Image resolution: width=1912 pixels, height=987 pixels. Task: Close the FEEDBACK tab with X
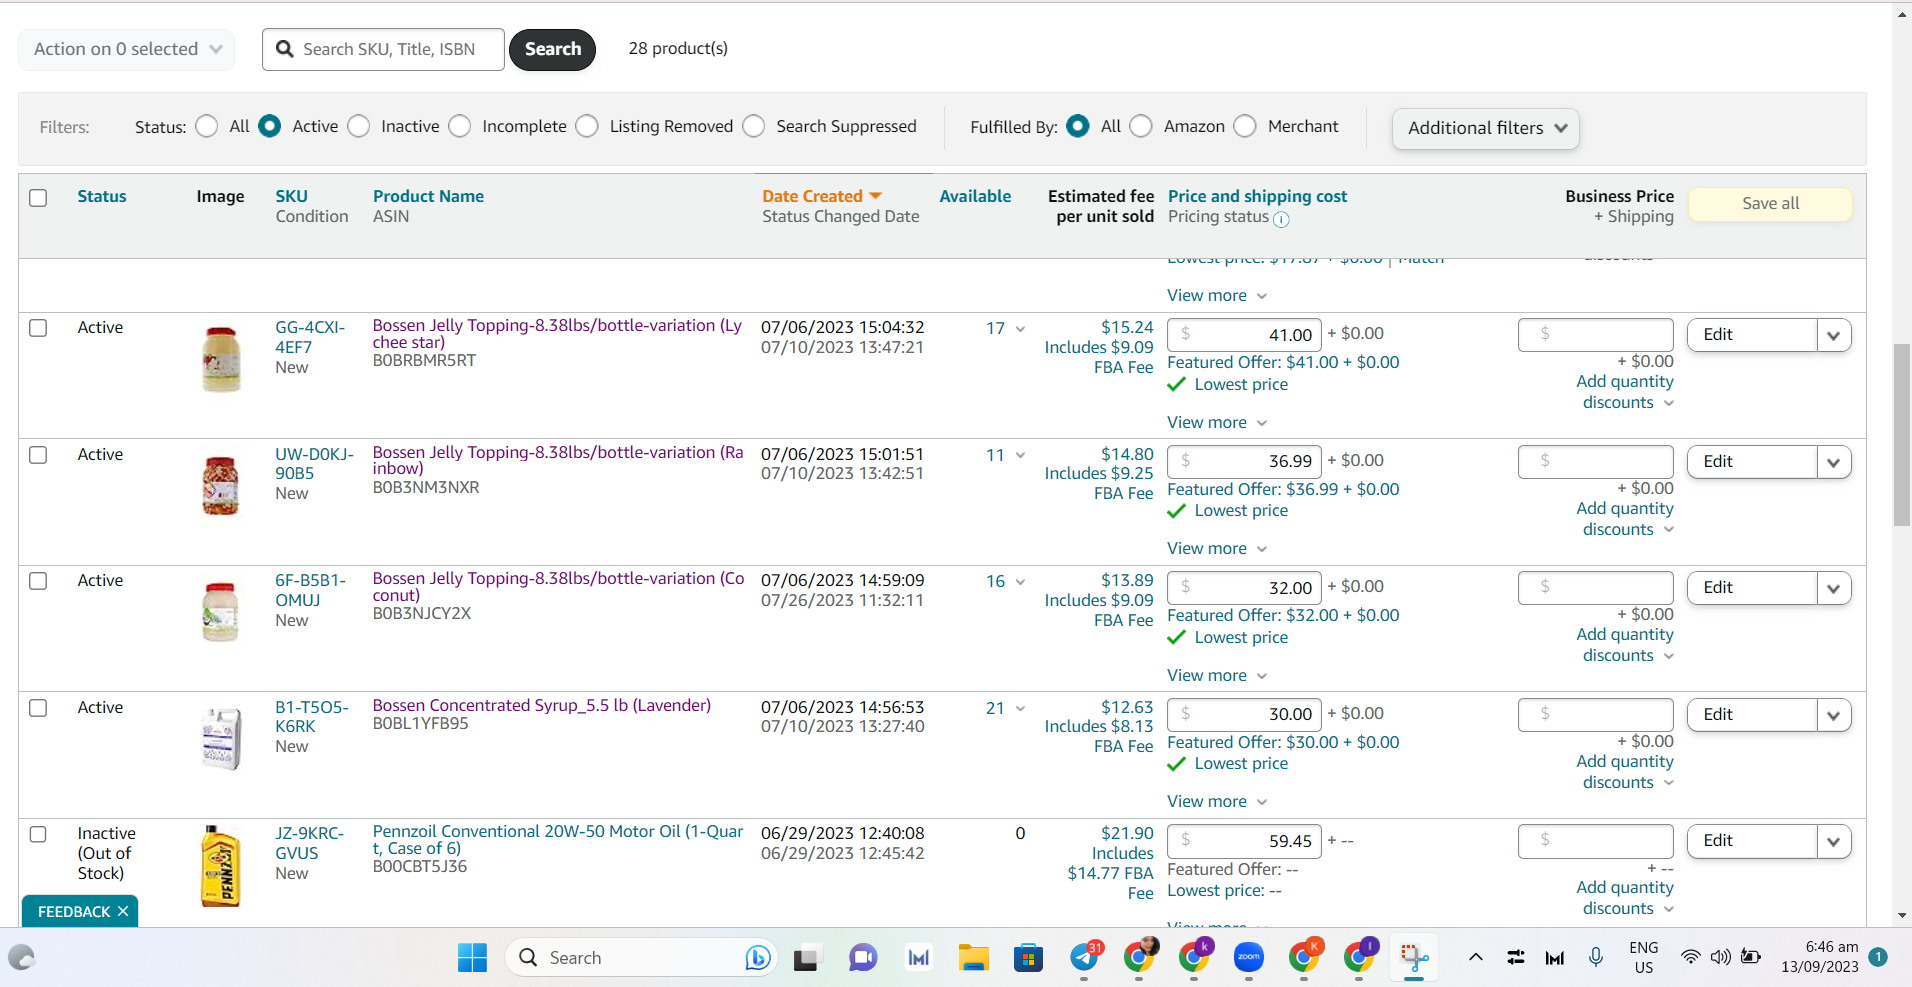(123, 911)
